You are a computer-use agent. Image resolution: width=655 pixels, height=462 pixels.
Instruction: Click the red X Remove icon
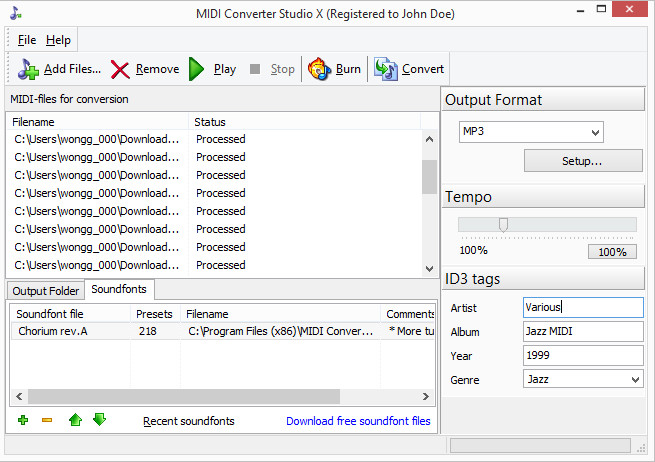[x=120, y=69]
